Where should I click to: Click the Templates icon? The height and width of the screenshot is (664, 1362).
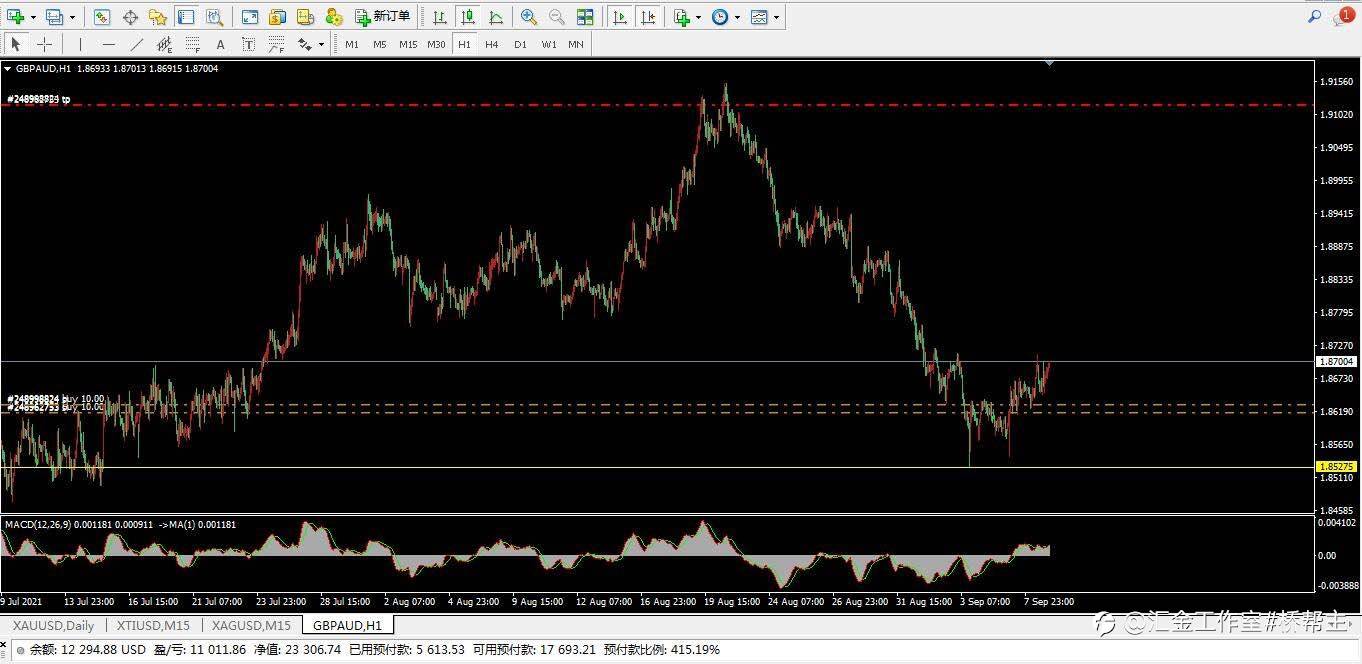click(760, 17)
